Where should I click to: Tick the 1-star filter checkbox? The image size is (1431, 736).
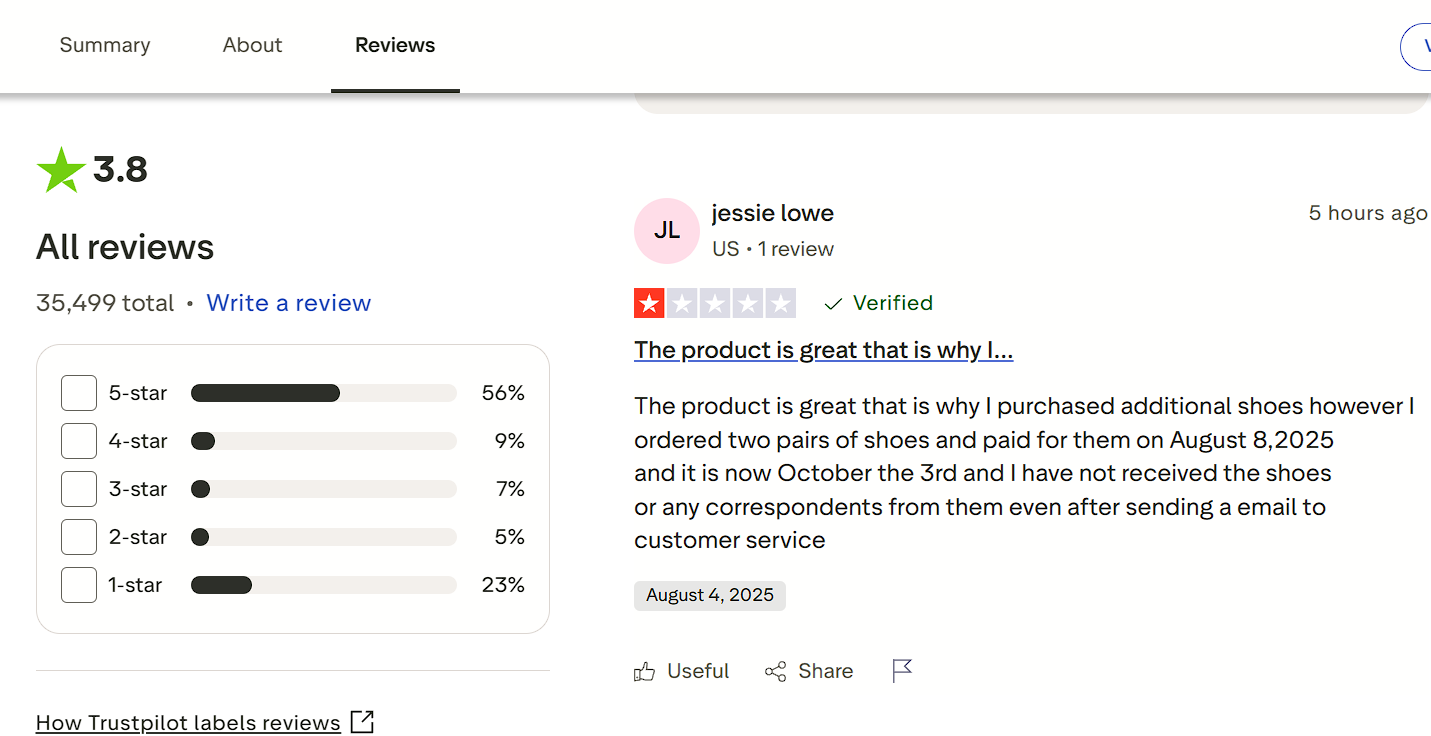pos(79,585)
